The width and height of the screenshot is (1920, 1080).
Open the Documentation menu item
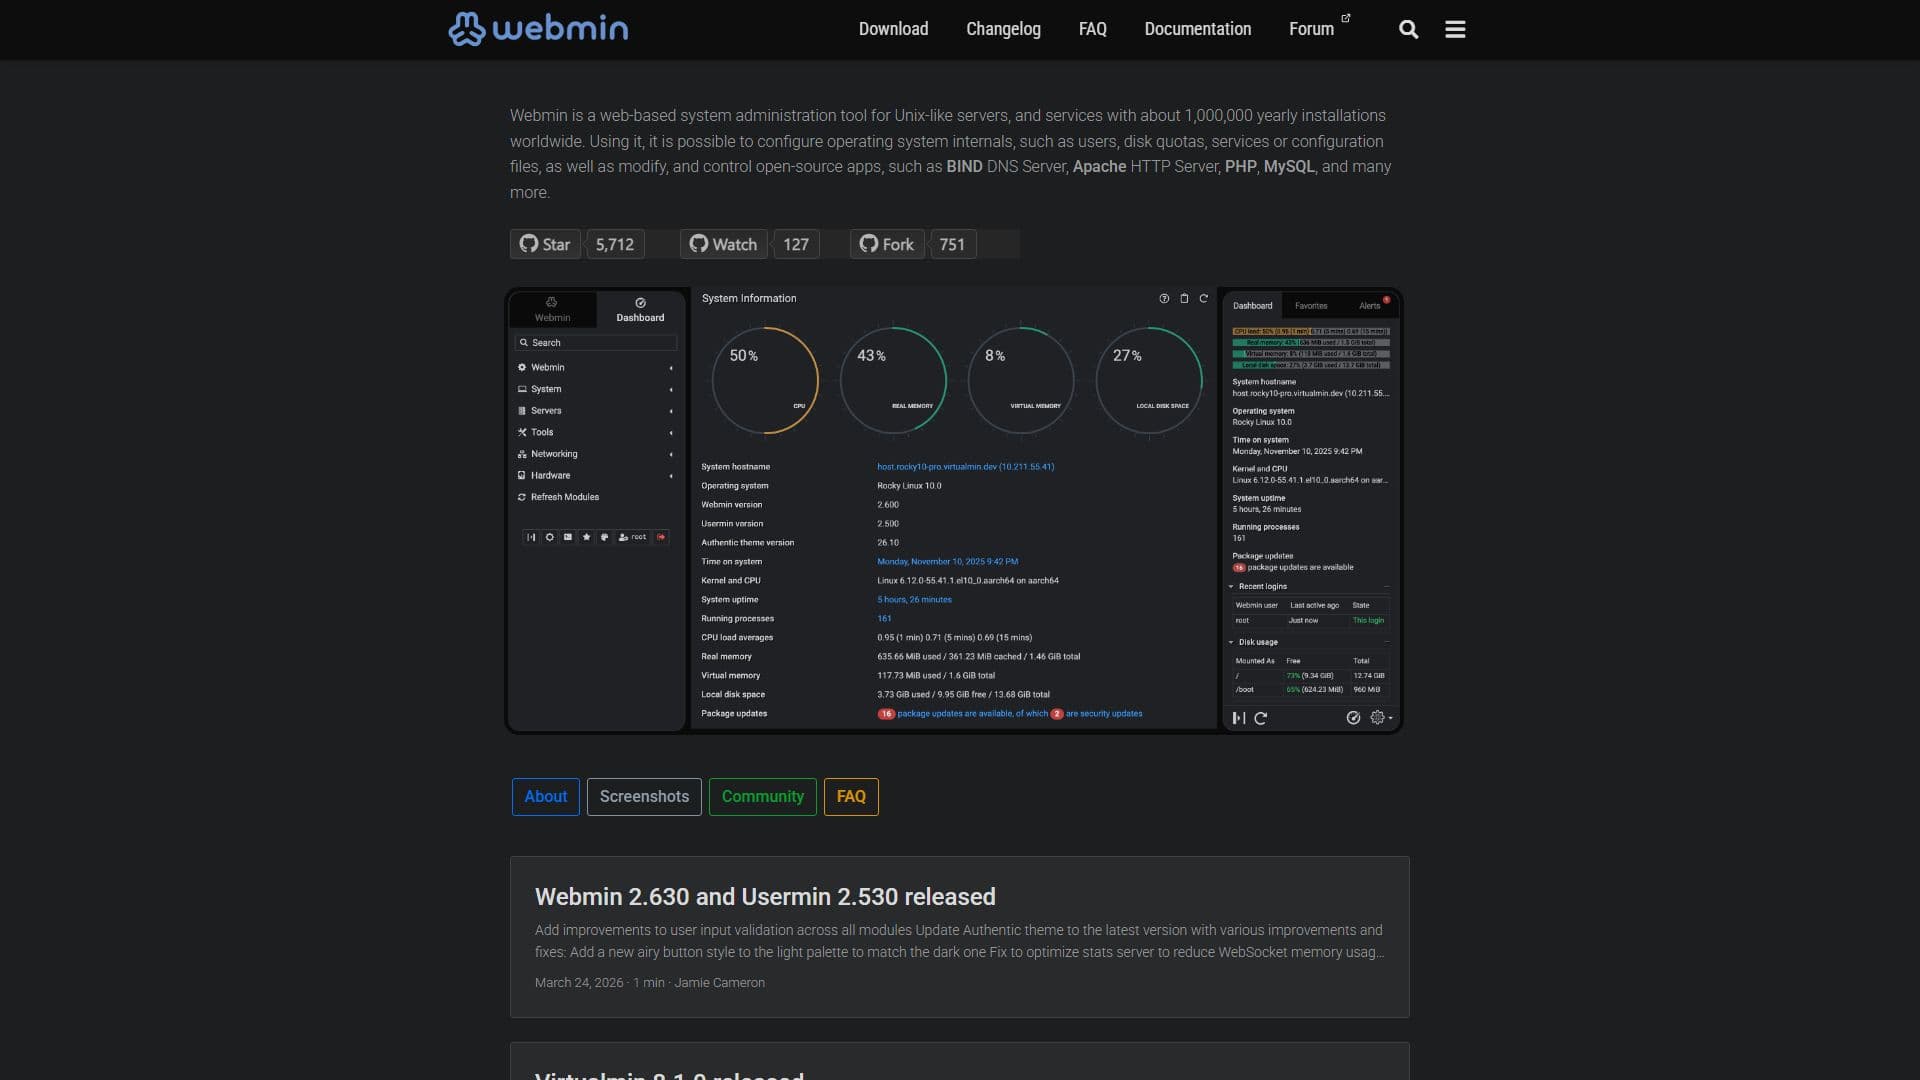tap(1197, 29)
